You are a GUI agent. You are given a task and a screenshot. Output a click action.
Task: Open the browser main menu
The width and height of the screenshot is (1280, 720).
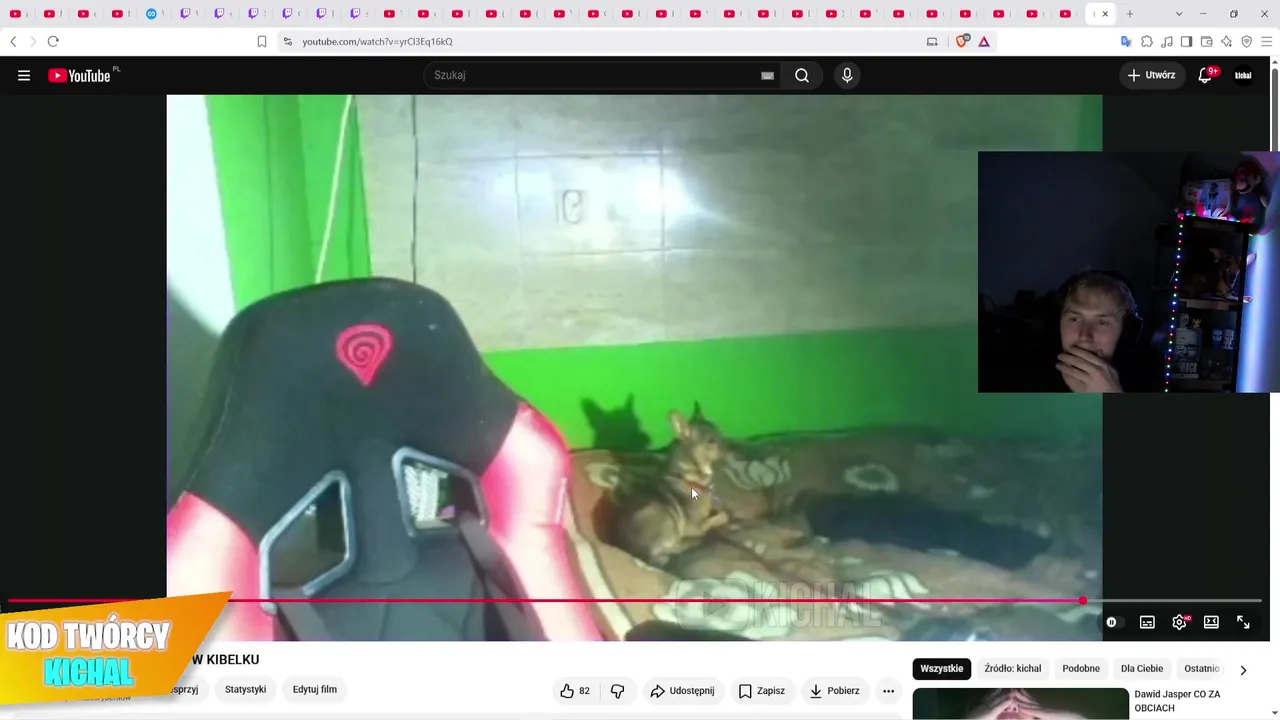tap(1266, 41)
